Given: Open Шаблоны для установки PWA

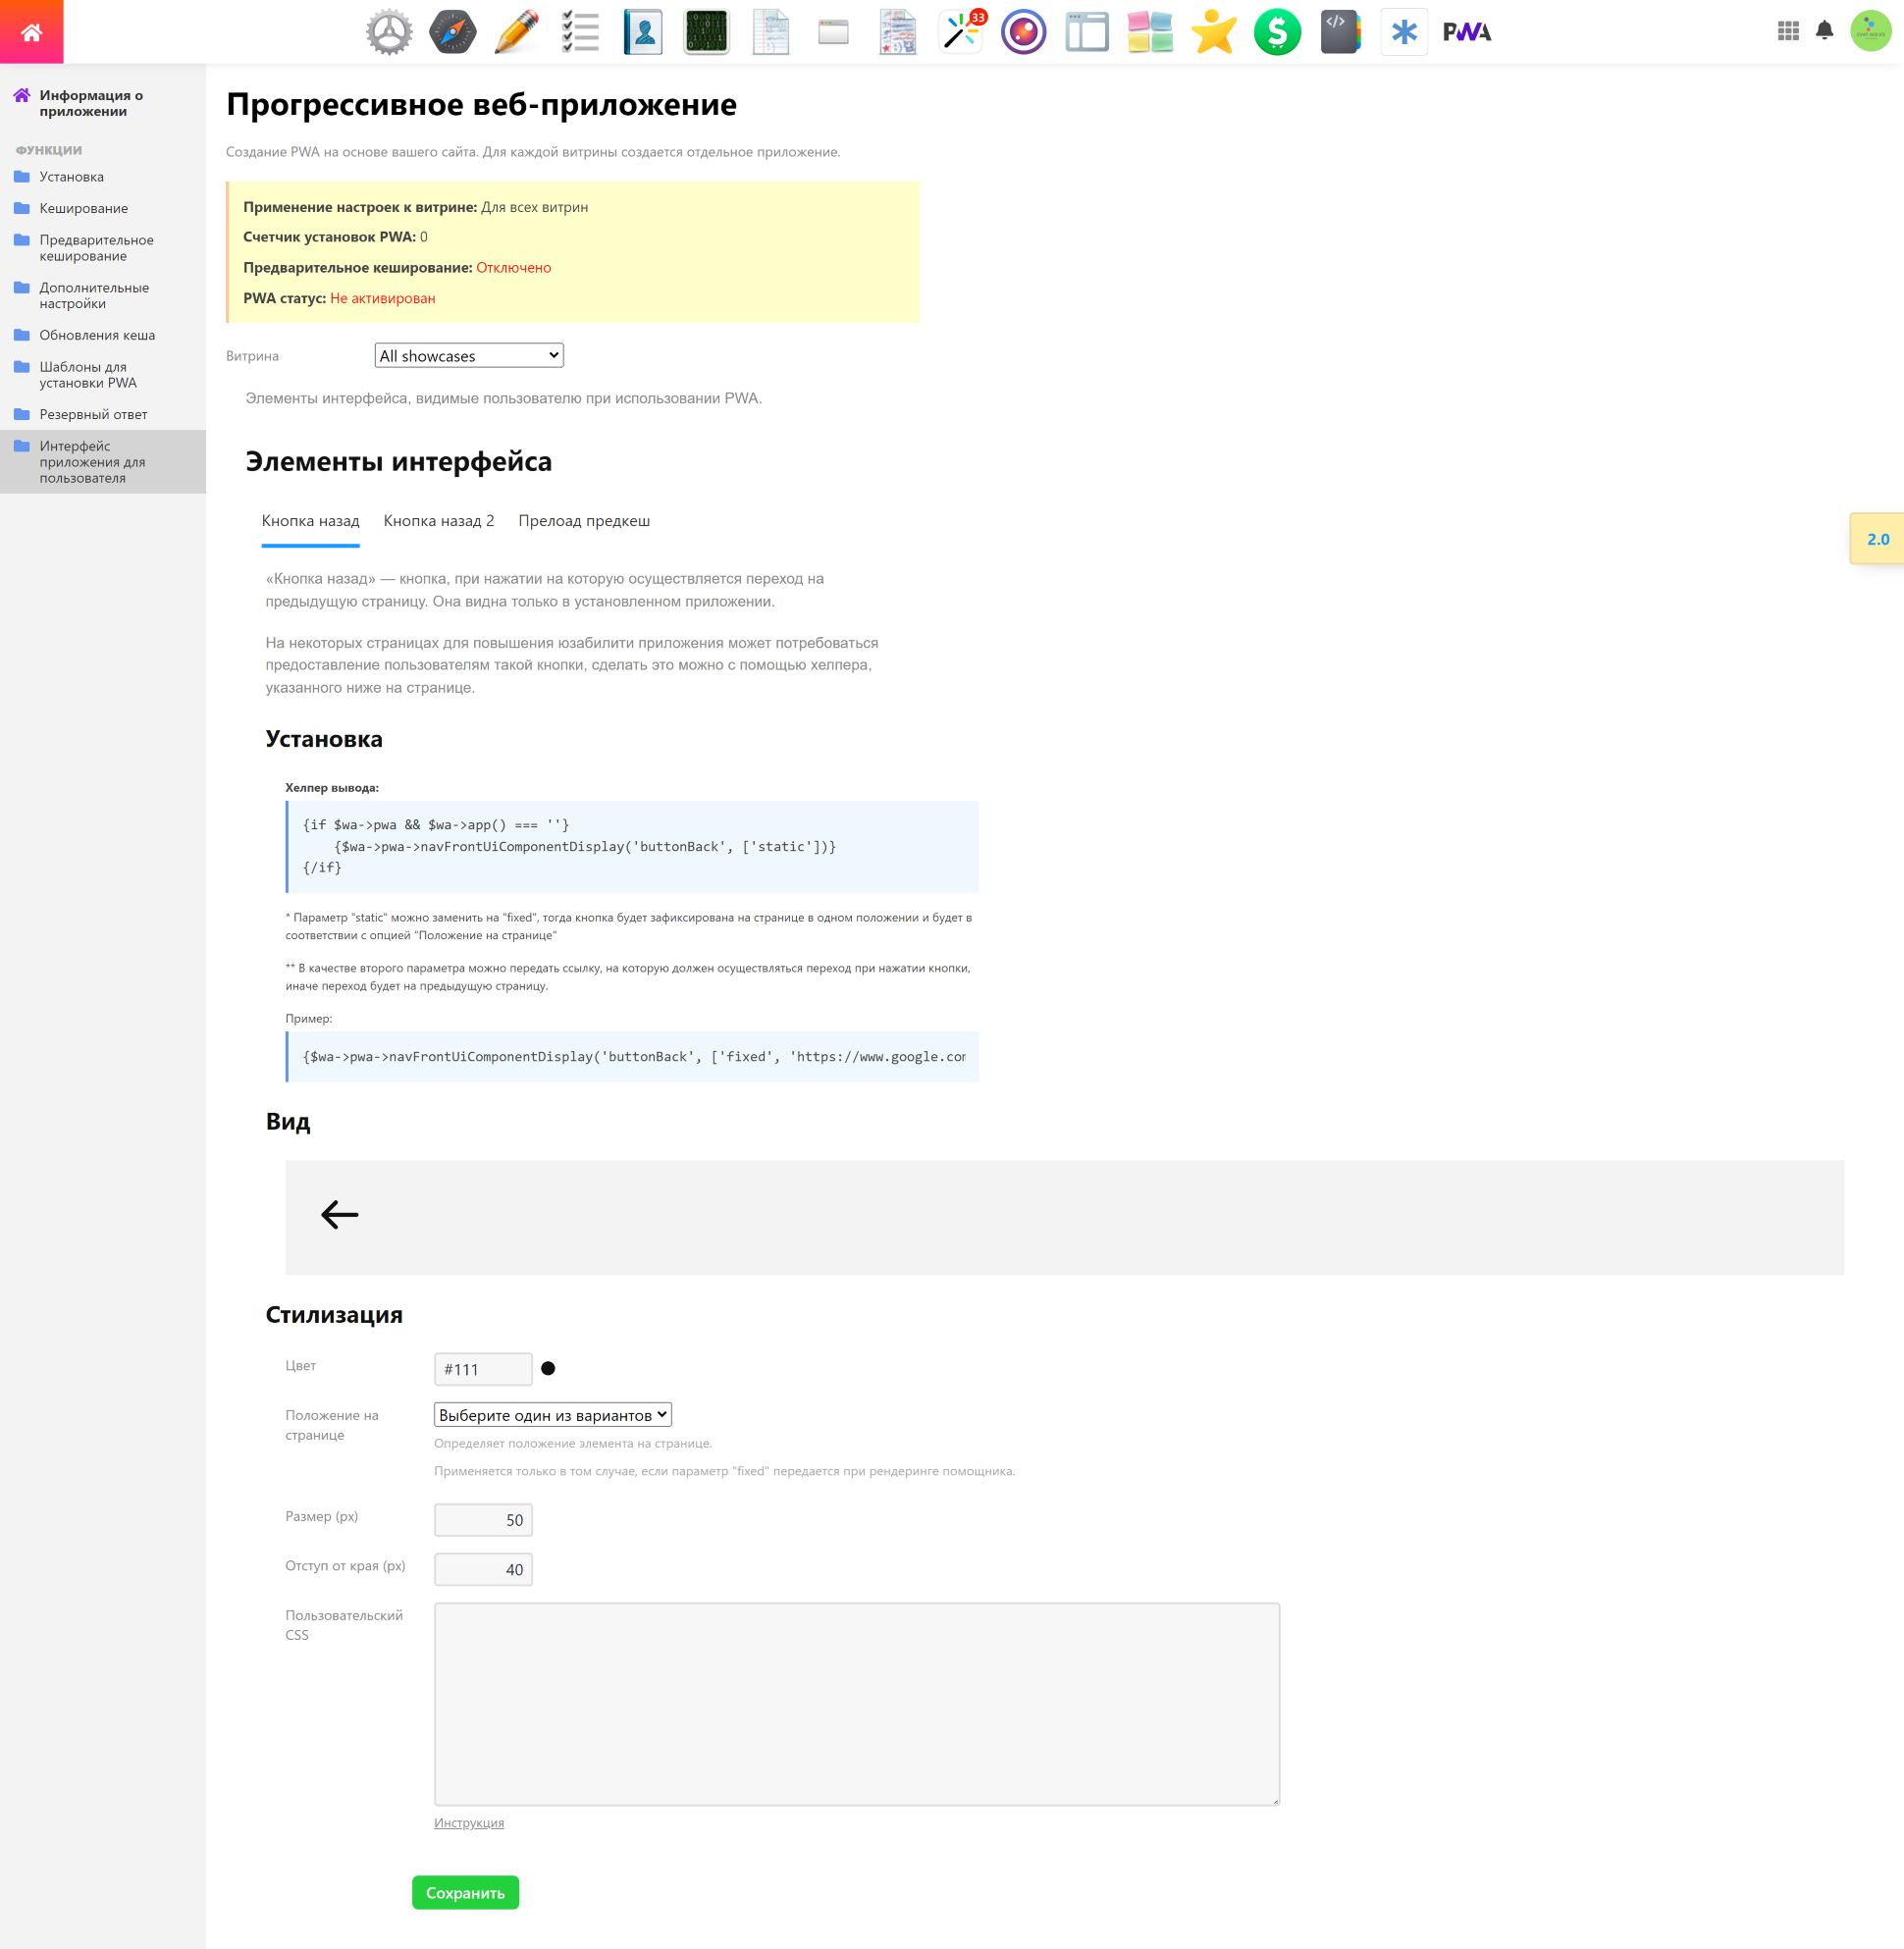Looking at the screenshot, I should 102,375.
